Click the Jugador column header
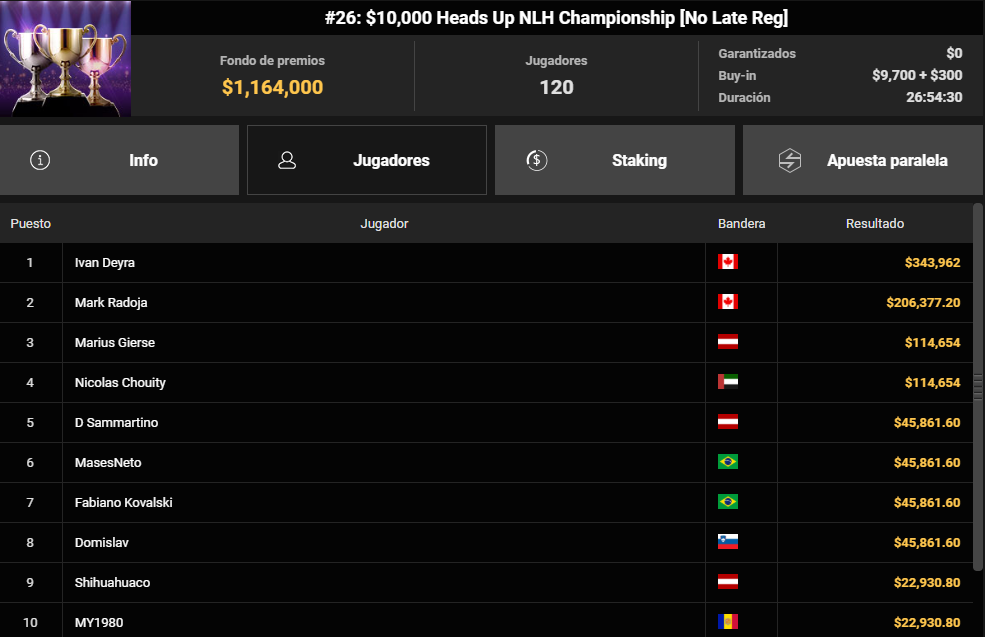985x637 pixels. pos(384,224)
